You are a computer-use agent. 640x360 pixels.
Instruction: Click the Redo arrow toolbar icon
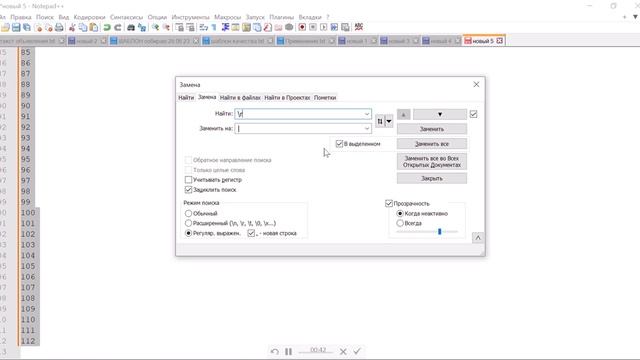tap(118, 27)
